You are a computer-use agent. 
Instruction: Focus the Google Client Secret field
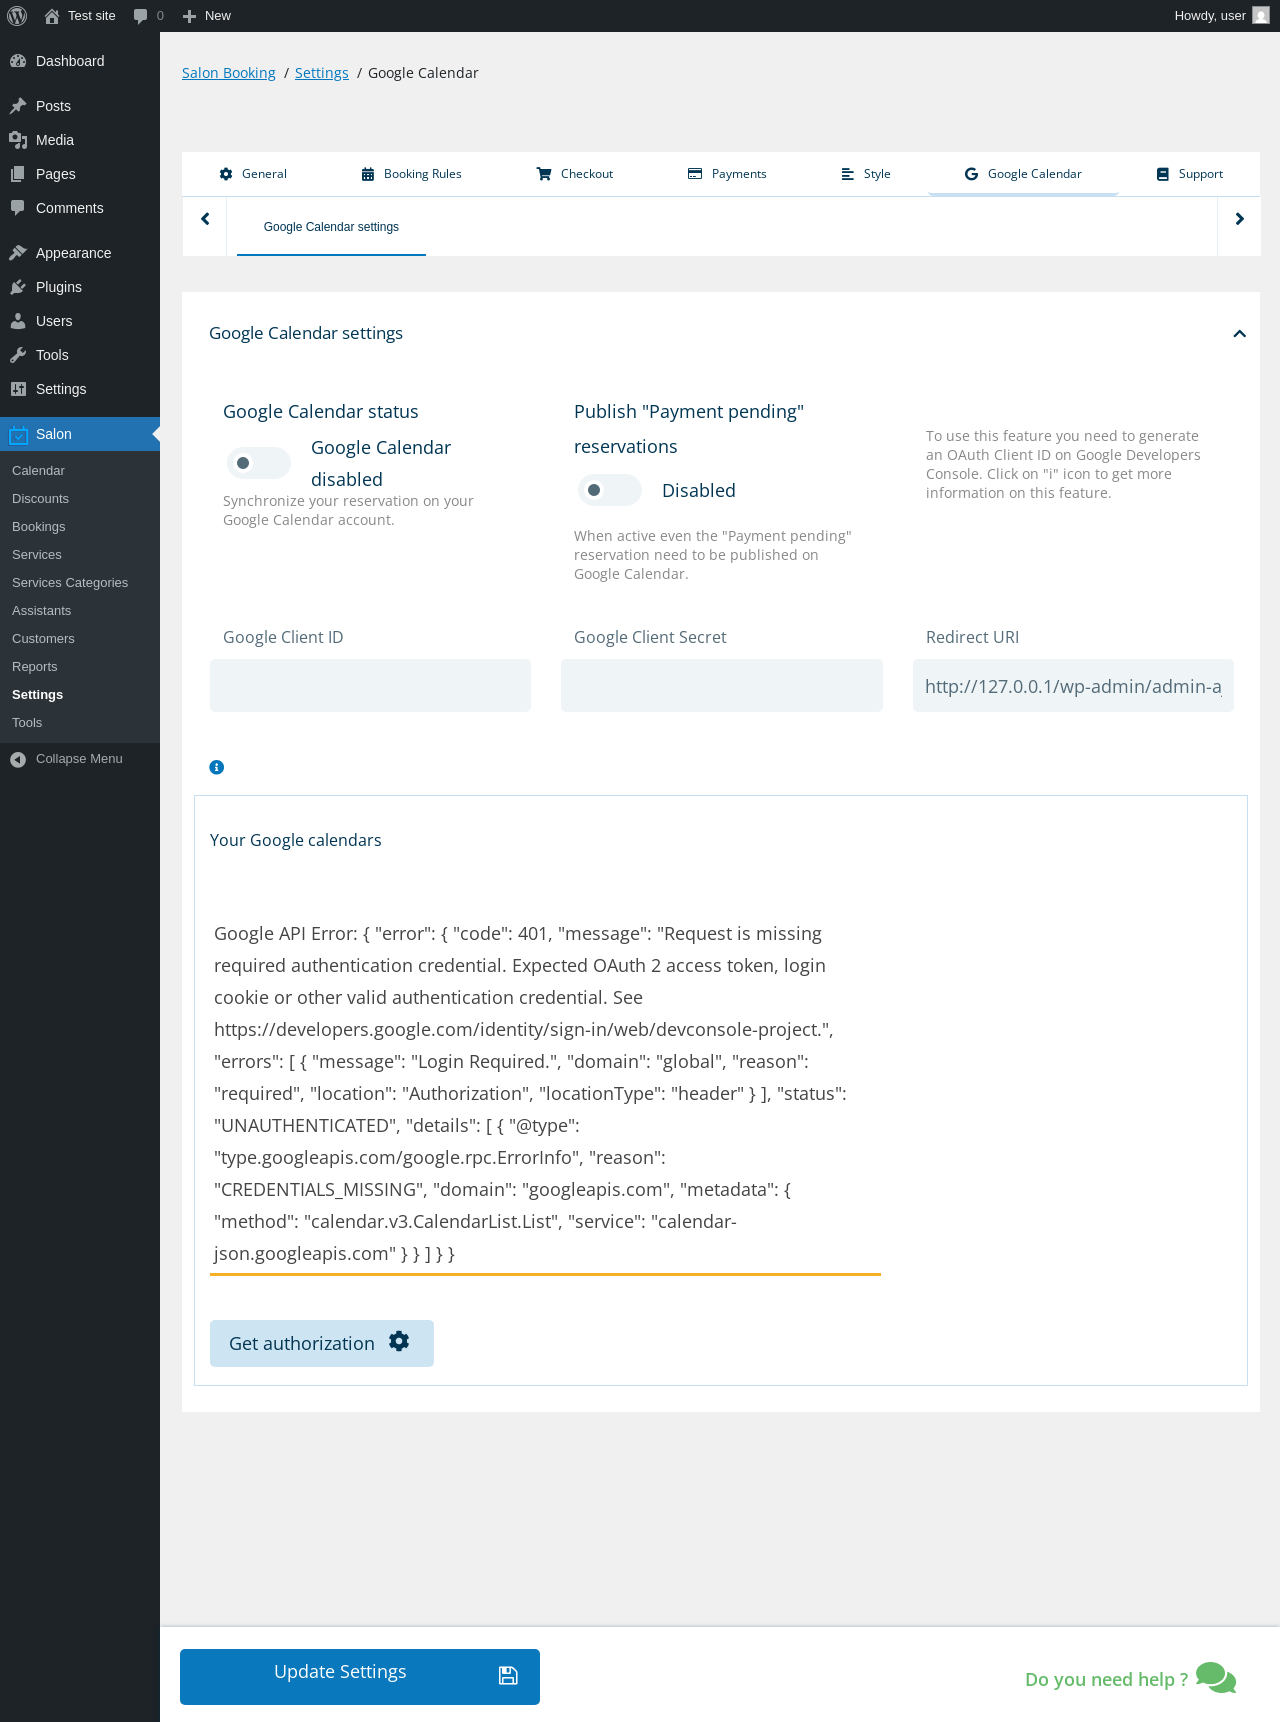click(721, 686)
